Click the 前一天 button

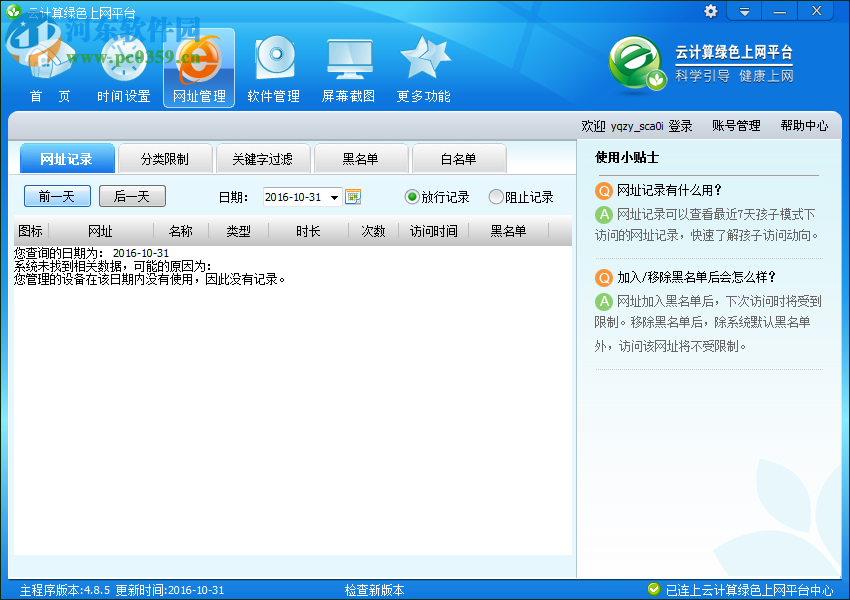pyautogui.click(x=57, y=197)
